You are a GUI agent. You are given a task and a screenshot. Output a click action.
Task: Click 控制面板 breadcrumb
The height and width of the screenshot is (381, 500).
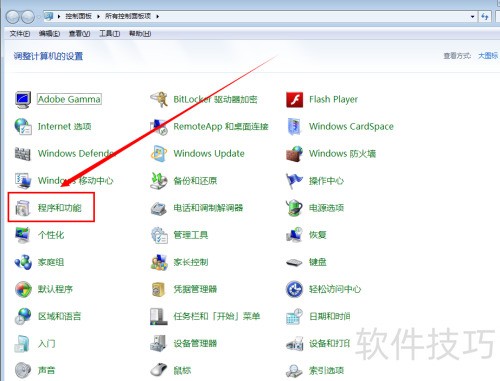pyautogui.click(x=78, y=16)
